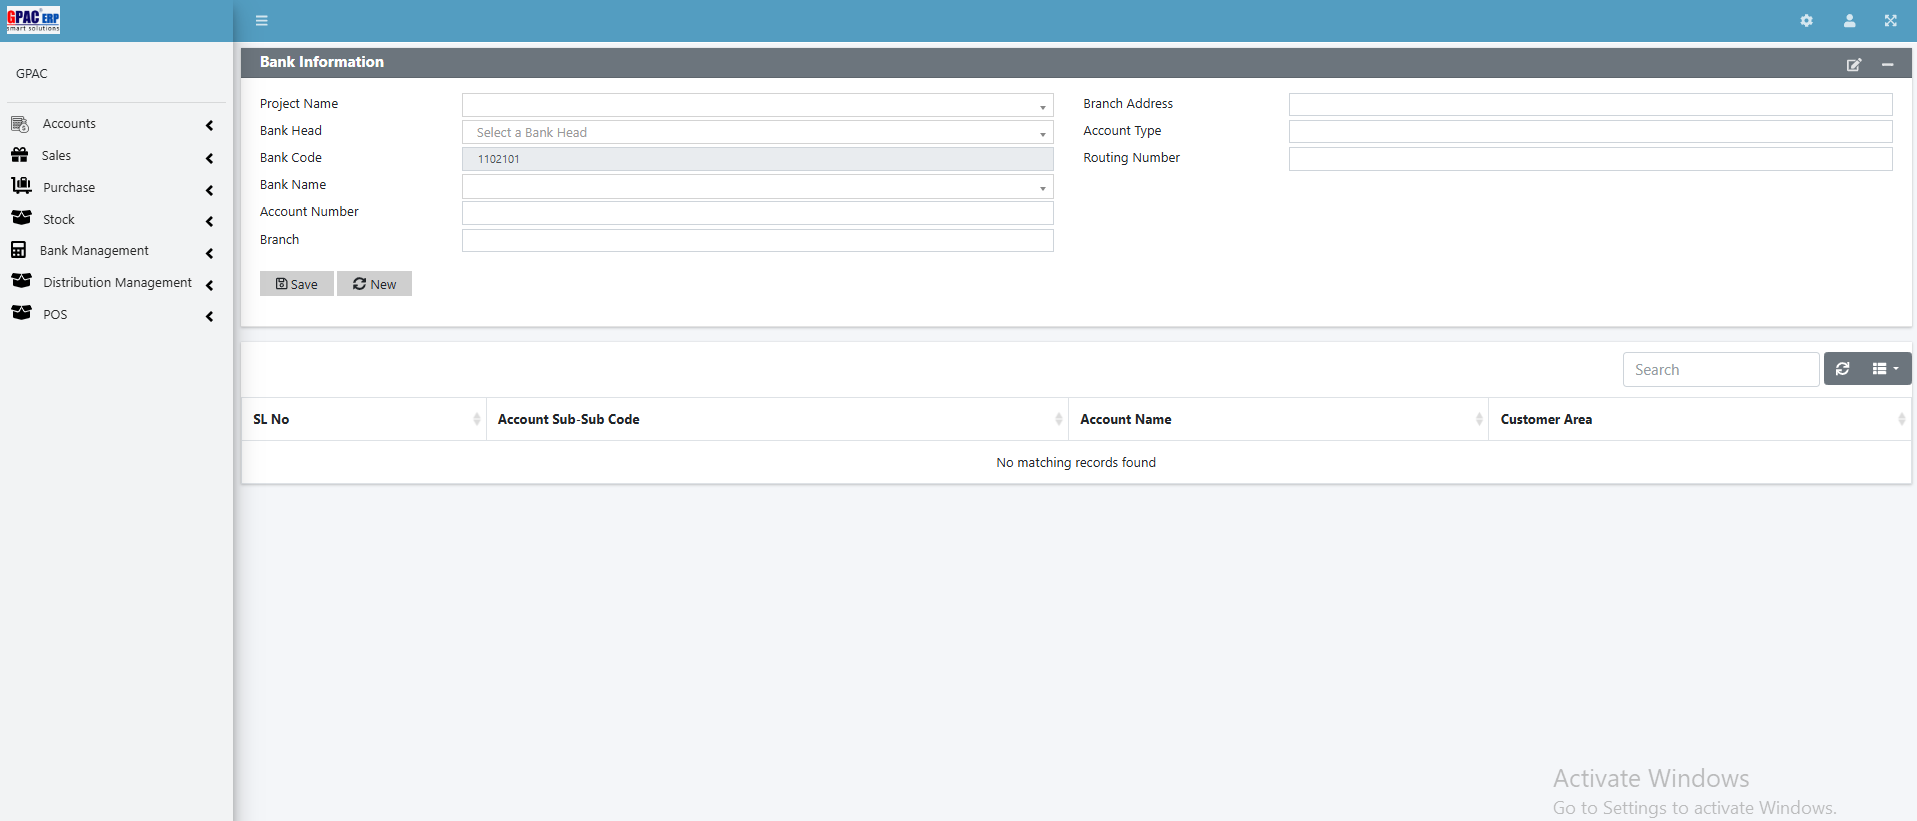Viewport: 1917px width, 821px height.
Task: Open the POS menu item
Action: click(55, 315)
